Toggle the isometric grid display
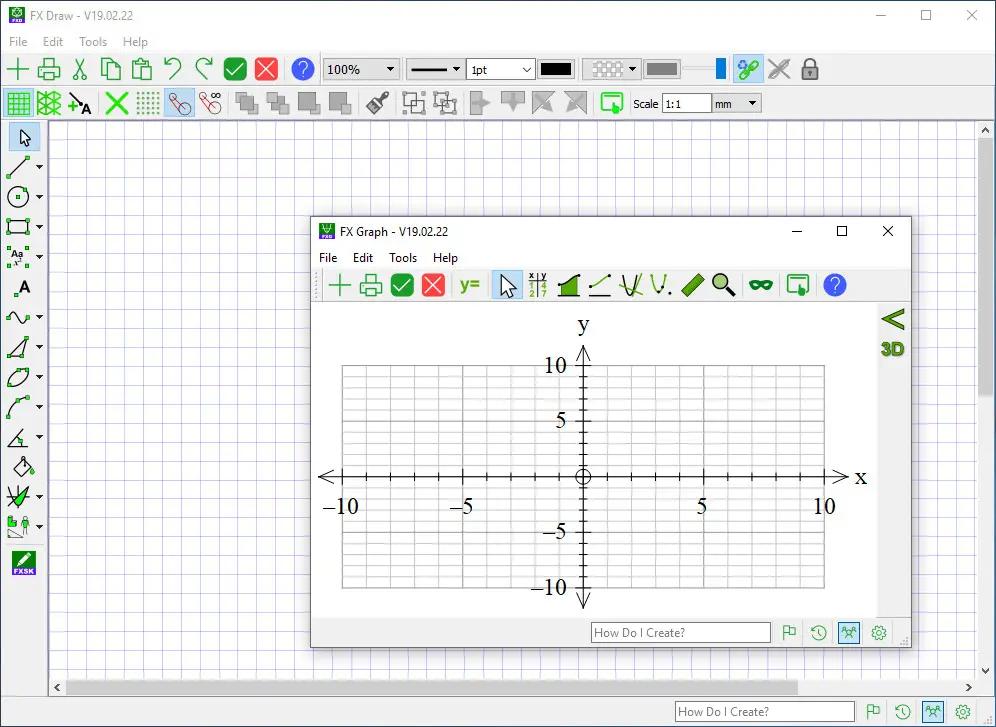 49,103
